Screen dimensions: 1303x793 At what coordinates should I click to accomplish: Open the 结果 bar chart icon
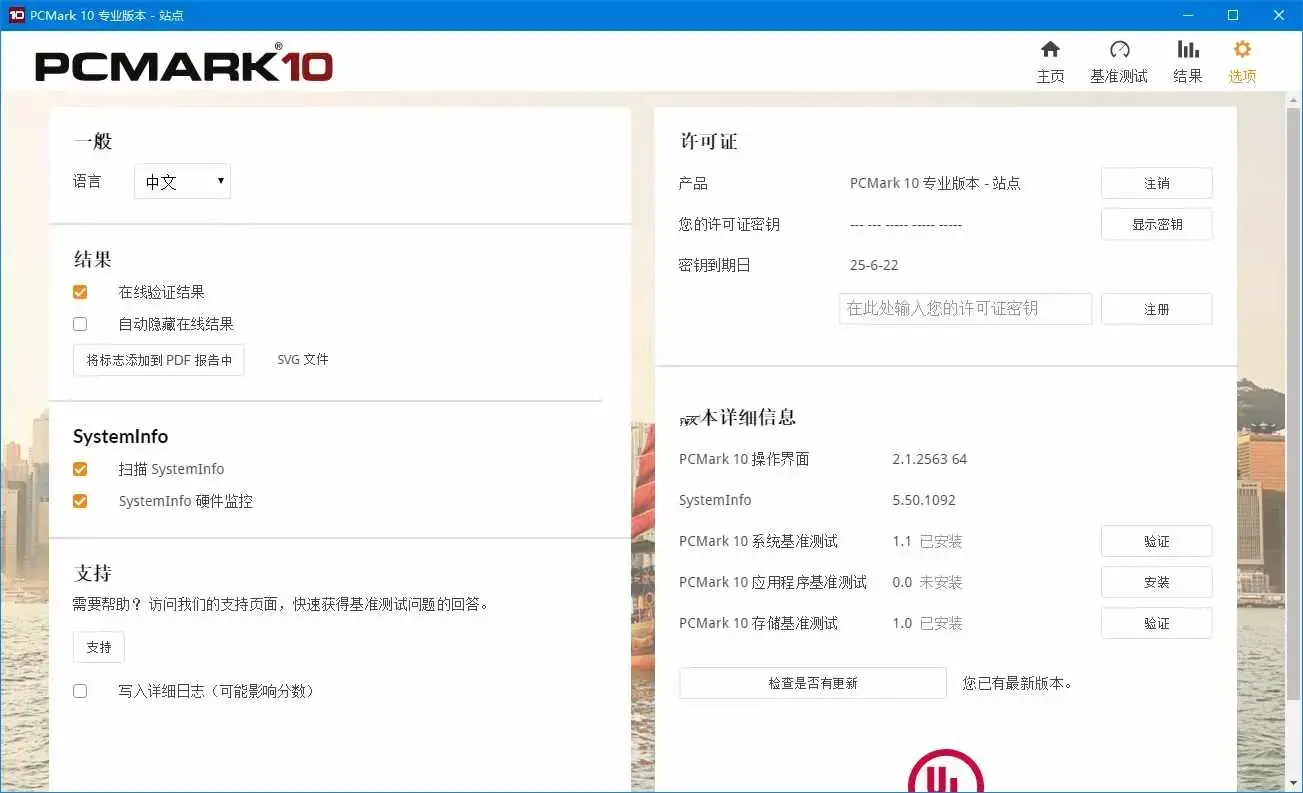click(x=1187, y=58)
